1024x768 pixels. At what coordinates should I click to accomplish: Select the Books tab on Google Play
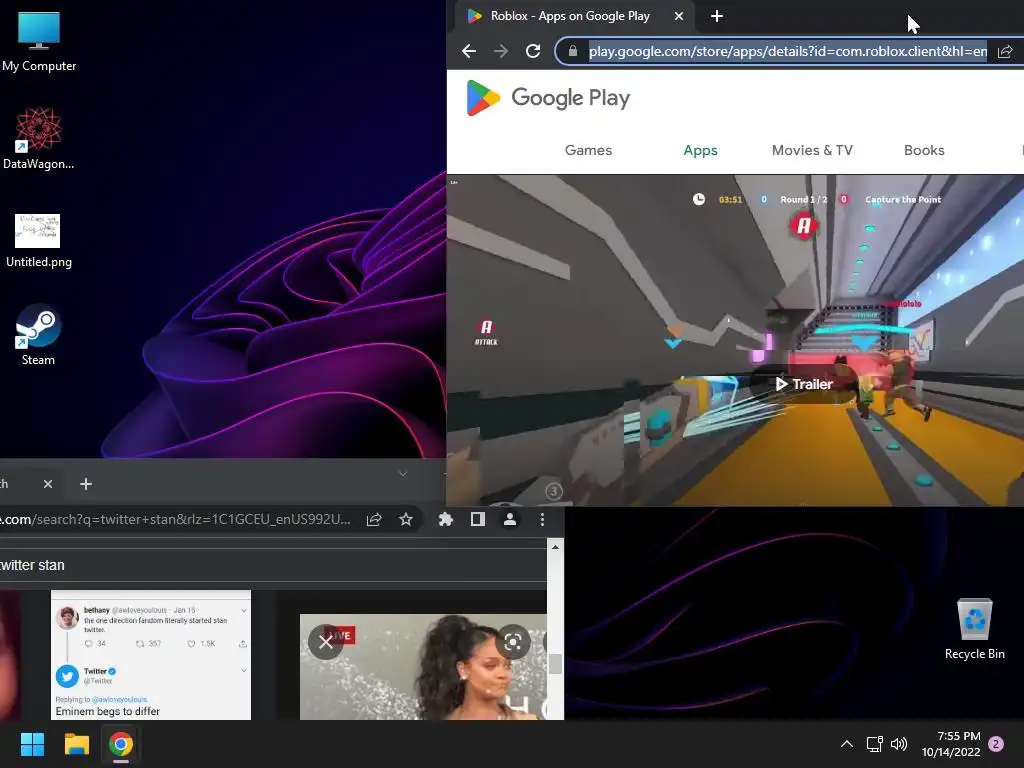click(923, 150)
